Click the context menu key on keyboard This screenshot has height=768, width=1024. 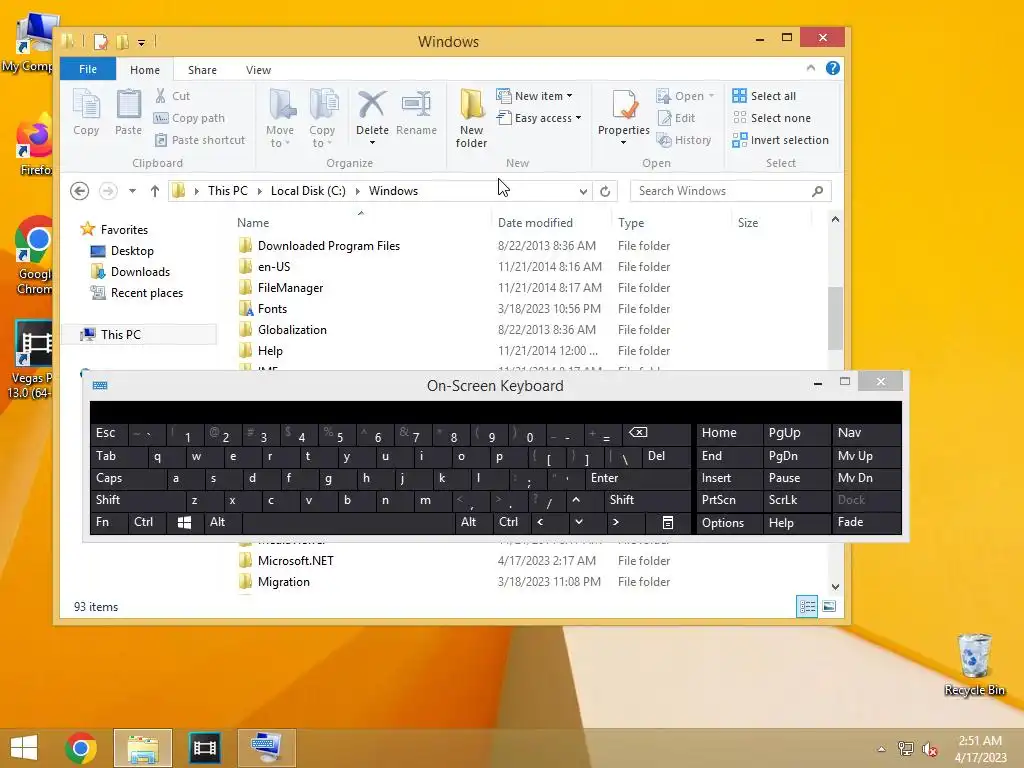point(667,522)
